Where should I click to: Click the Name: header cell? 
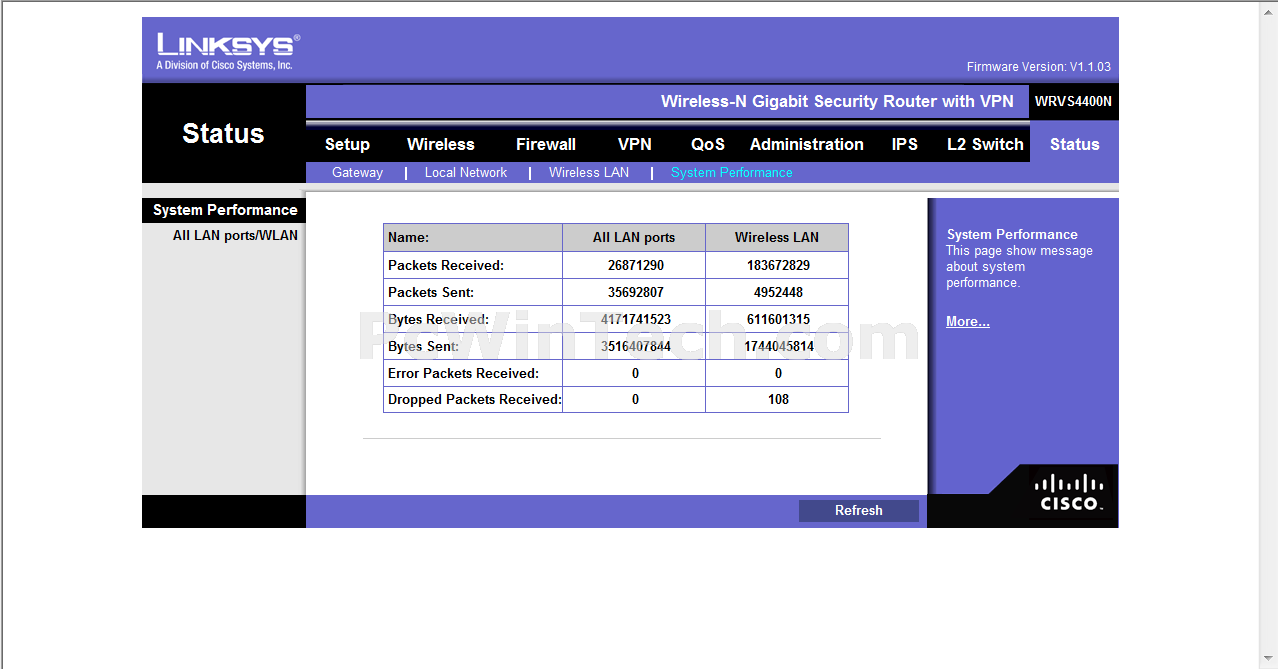click(x=473, y=237)
